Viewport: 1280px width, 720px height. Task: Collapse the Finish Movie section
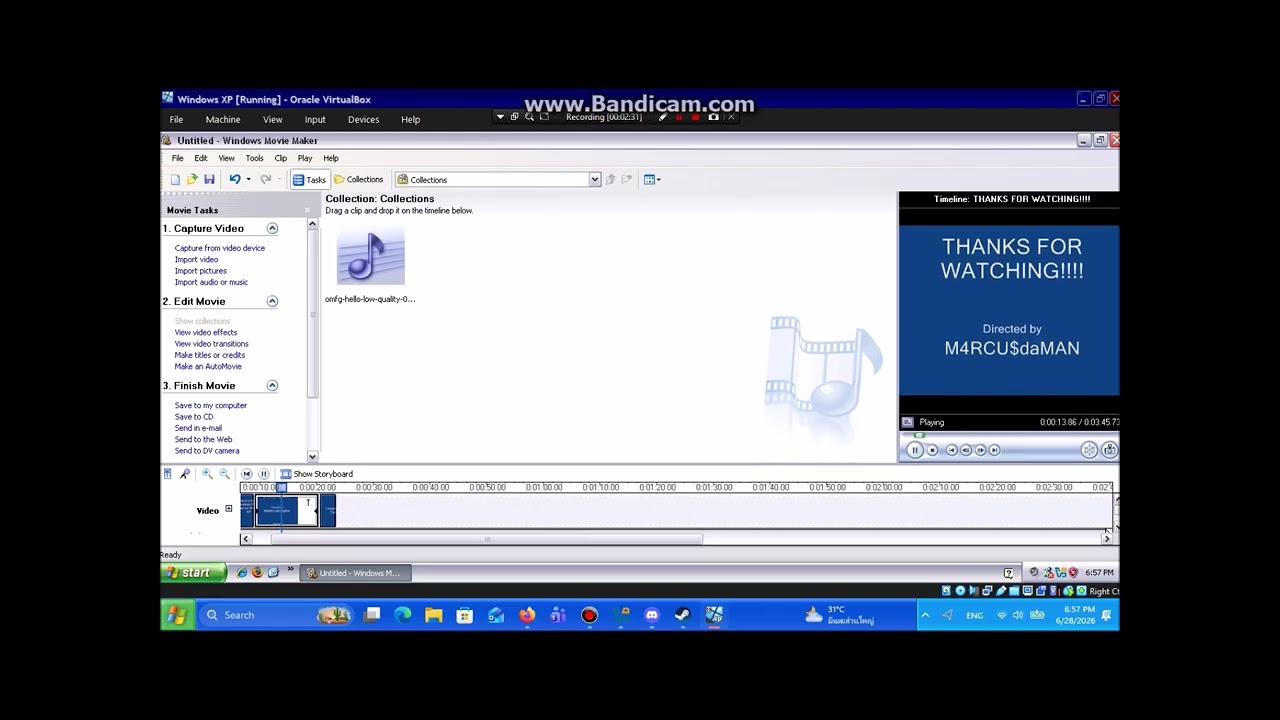click(272, 386)
